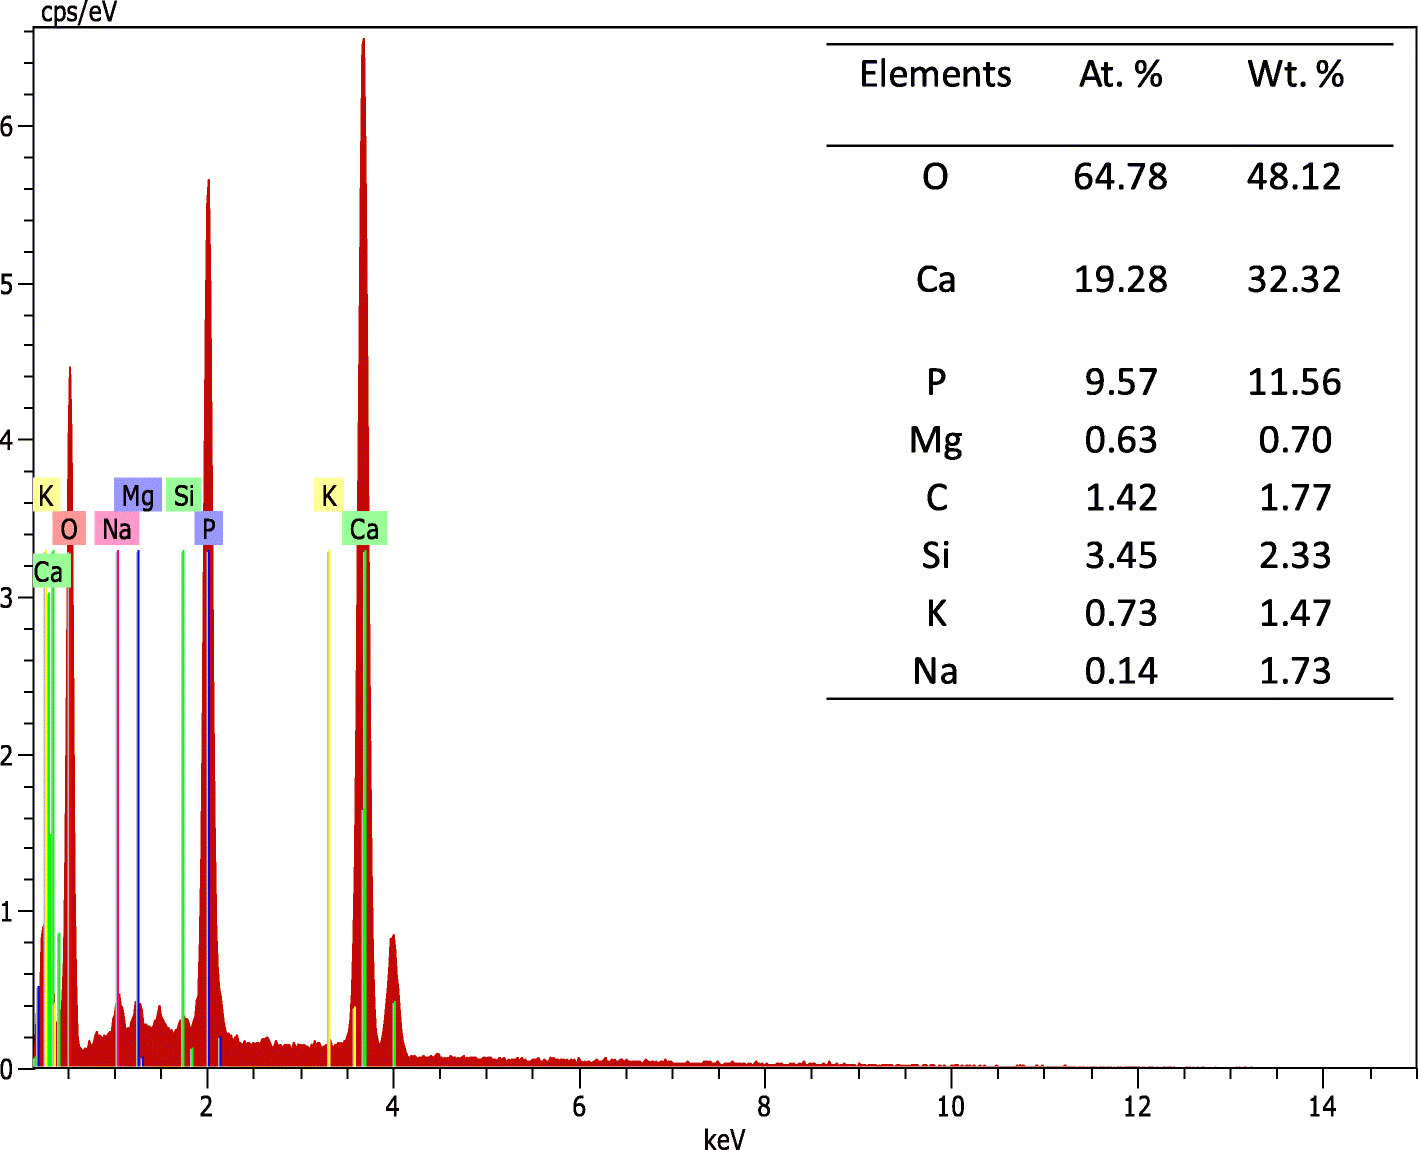
Task: Click the x-axis tick label 14
Action: click(x=1323, y=1105)
